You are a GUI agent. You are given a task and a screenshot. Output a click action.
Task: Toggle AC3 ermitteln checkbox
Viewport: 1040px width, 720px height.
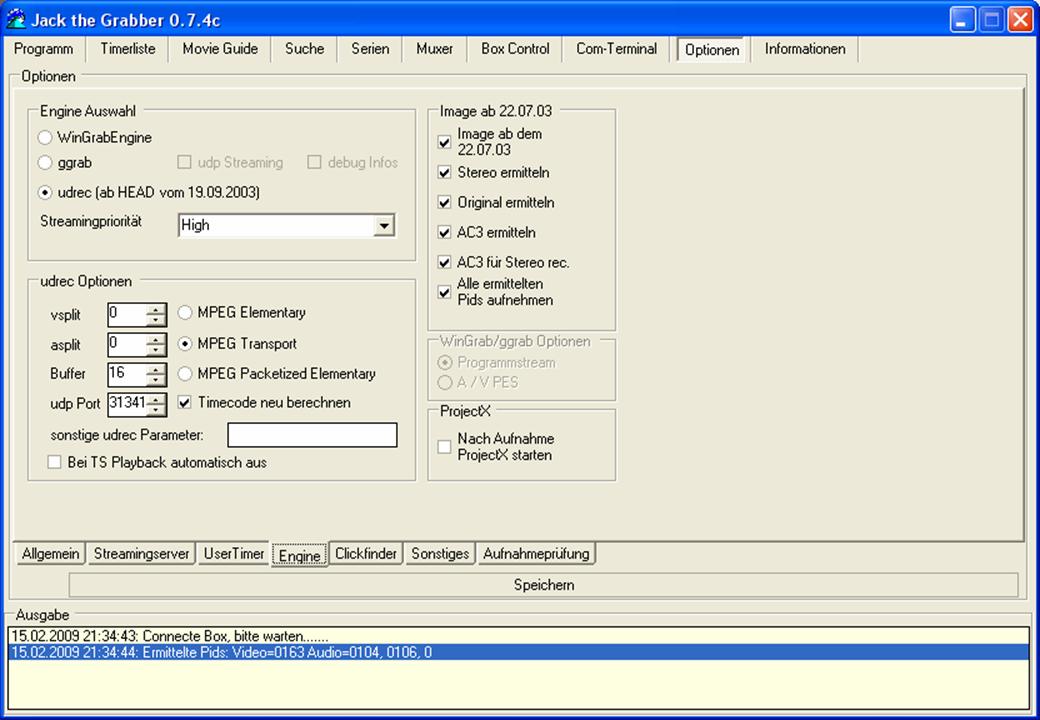444,233
